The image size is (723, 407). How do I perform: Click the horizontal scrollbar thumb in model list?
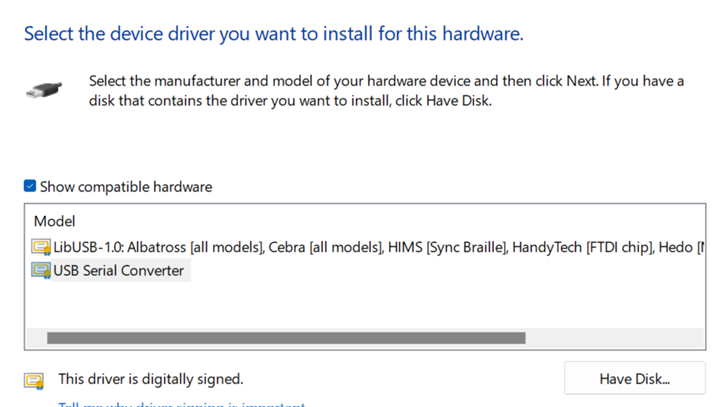coord(285,338)
